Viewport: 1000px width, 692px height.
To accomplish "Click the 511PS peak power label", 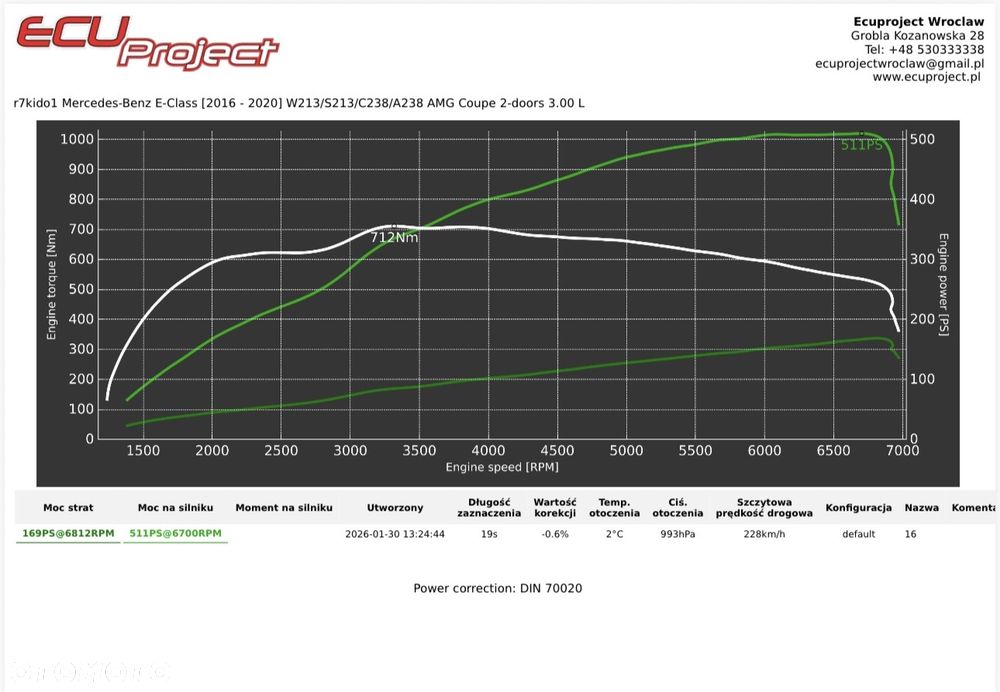I will click(x=862, y=145).
